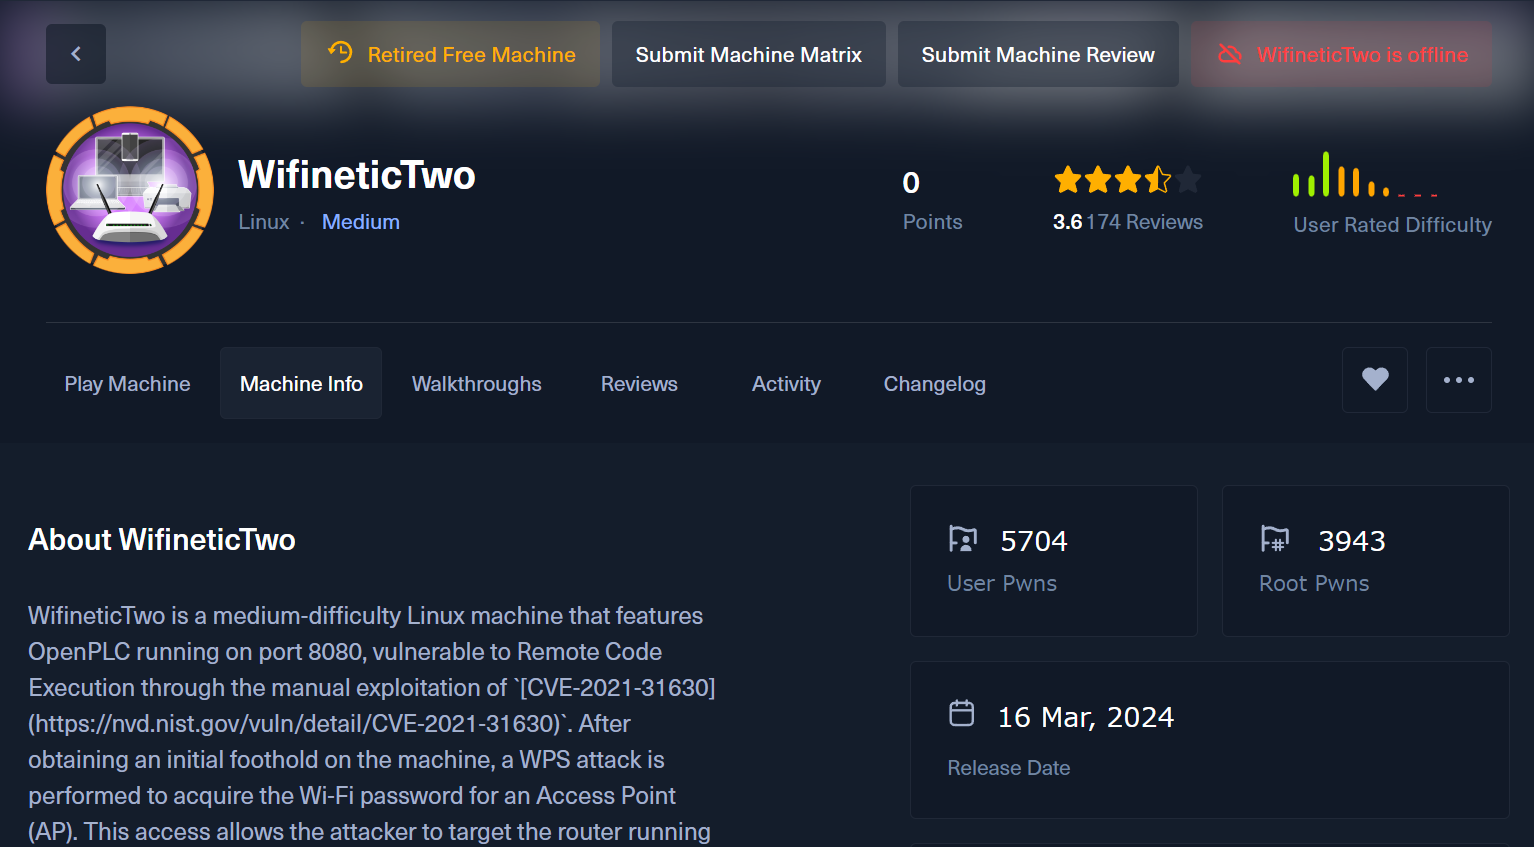Click the Linux OS label
Image resolution: width=1534 pixels, height=847 pixels.
pyautogui.click(x=264, y=222)
